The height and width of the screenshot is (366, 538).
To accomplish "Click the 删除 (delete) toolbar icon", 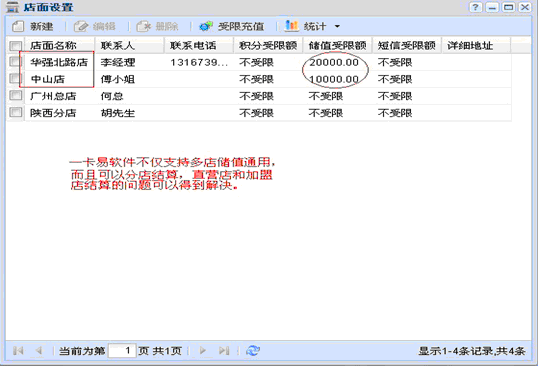I will (x=143, y=26).
